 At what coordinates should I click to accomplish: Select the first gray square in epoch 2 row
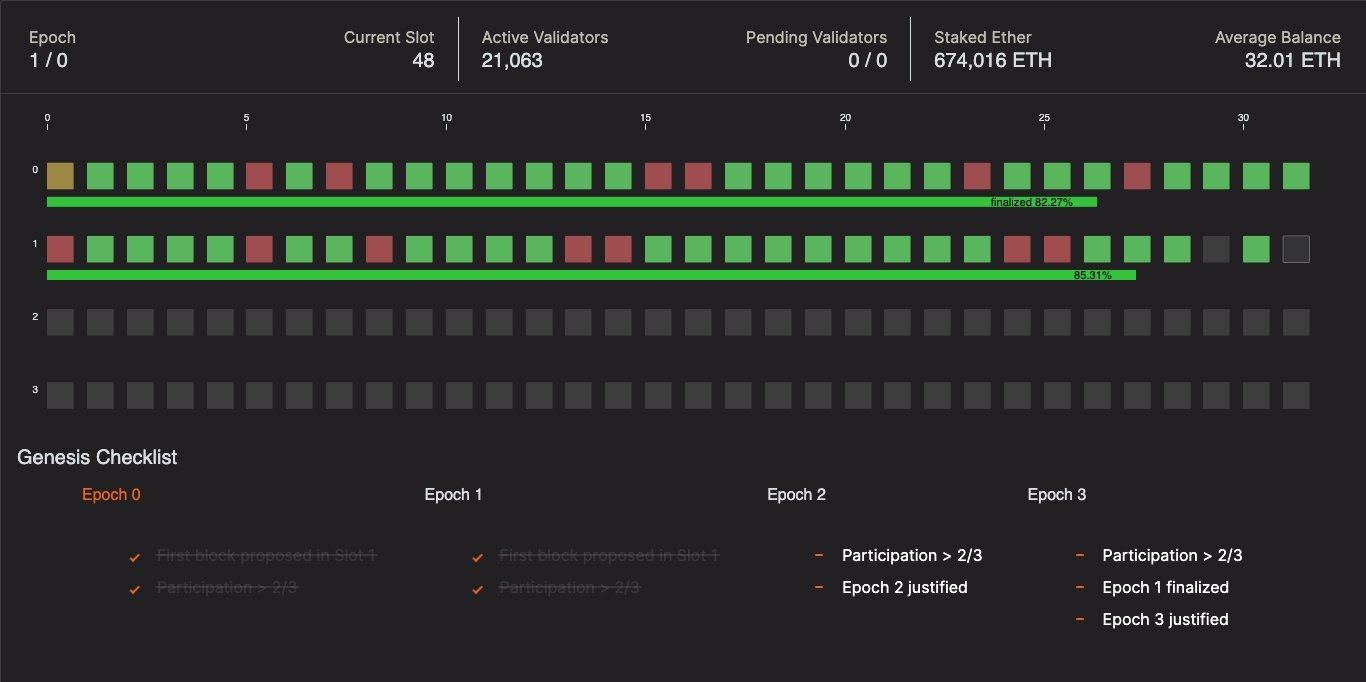tap(60, 322)
